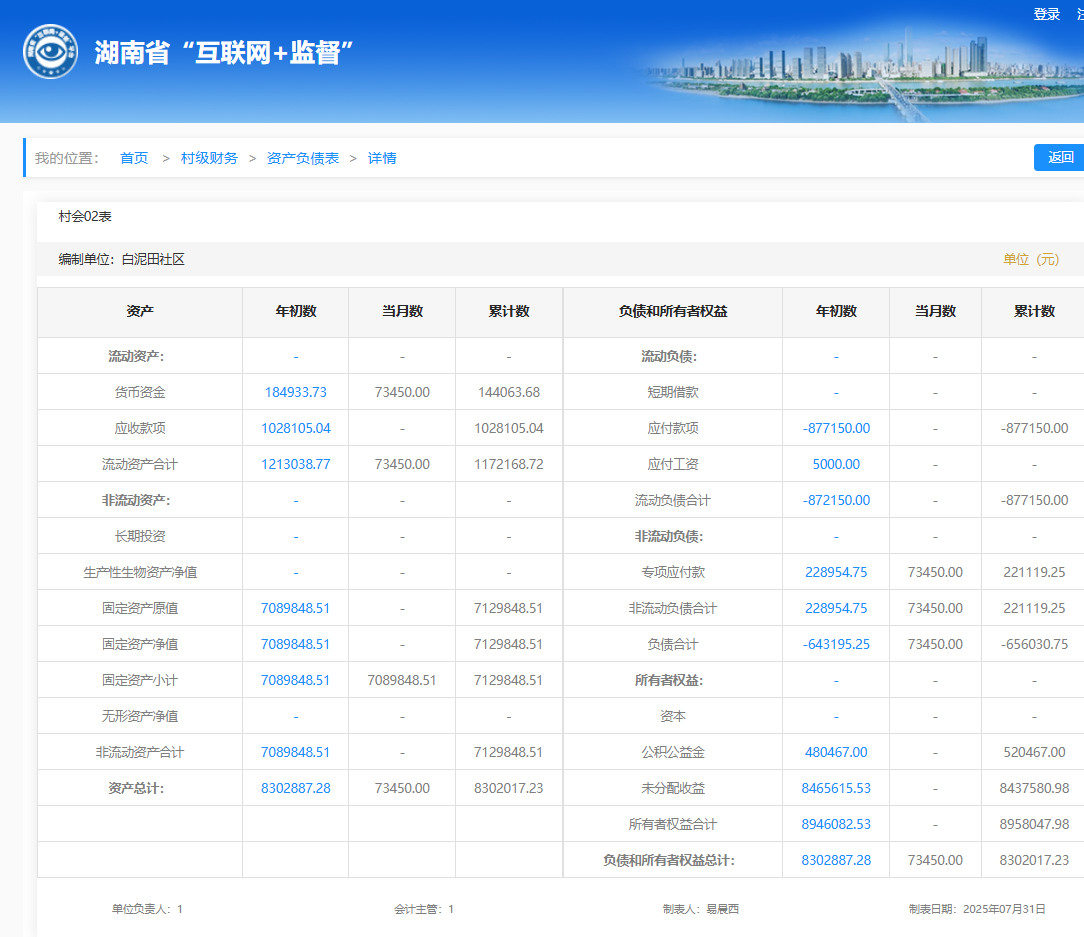Viewport: 1084px width, 937px height.
Task: Click 应收款项 opening value 1028105.04
Action: [295, 428]
